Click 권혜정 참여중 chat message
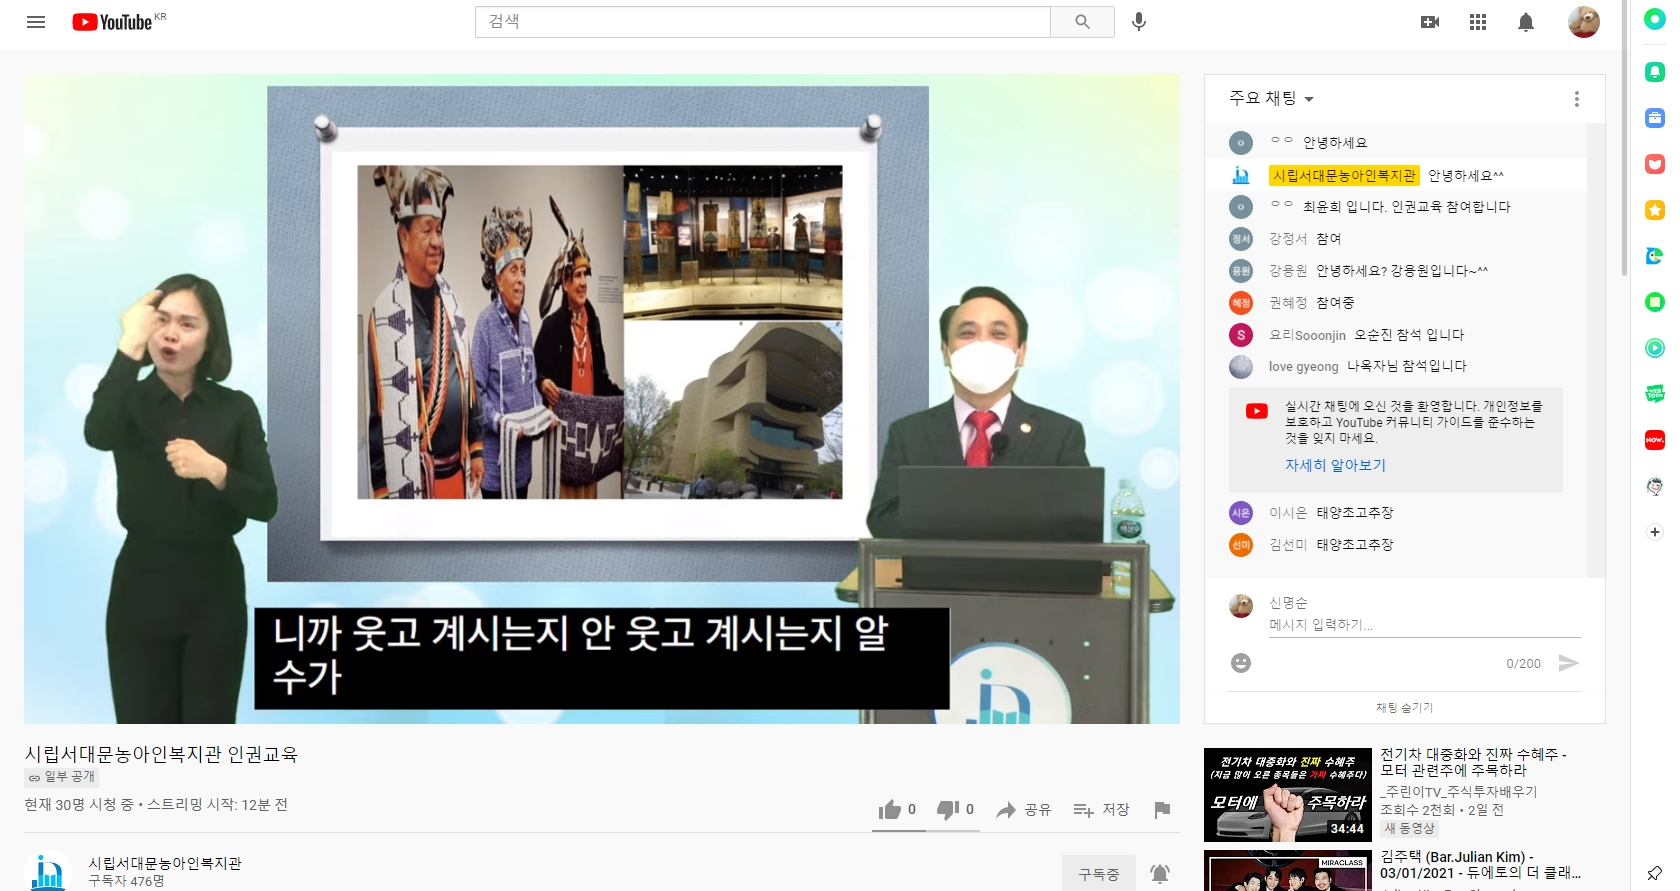 1396,303
